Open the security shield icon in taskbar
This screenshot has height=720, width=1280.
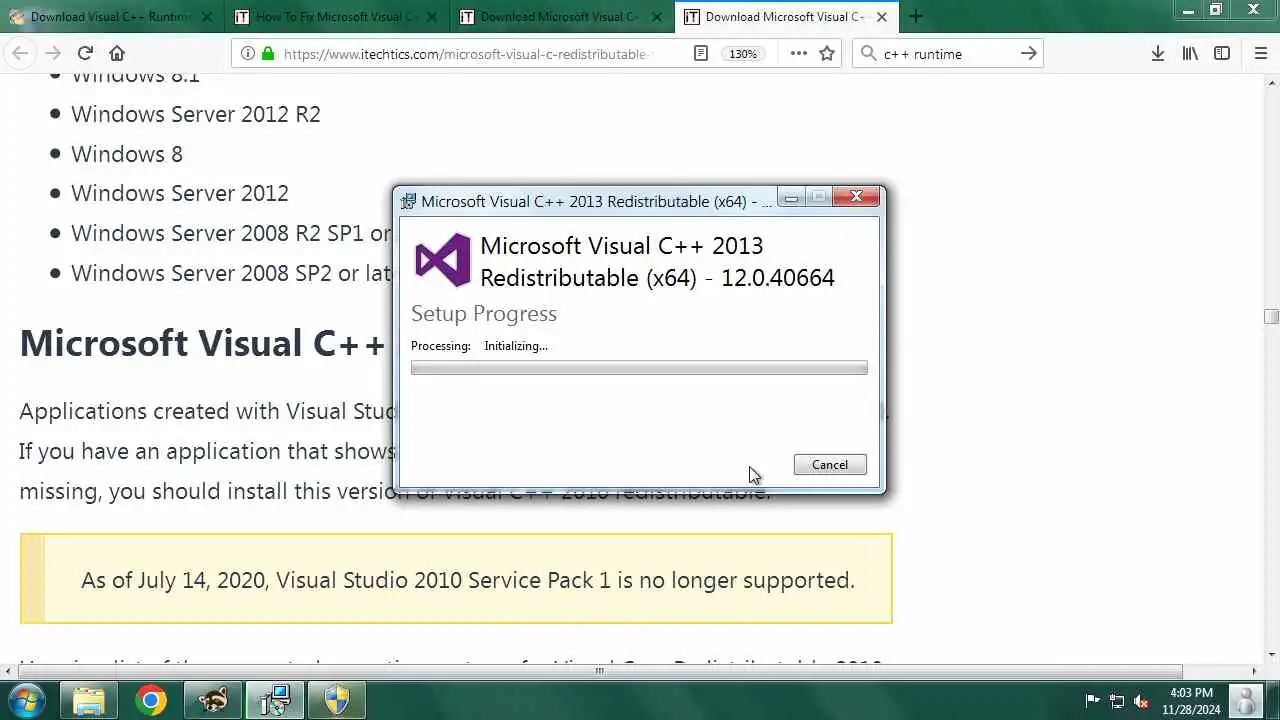coord(337,700)
